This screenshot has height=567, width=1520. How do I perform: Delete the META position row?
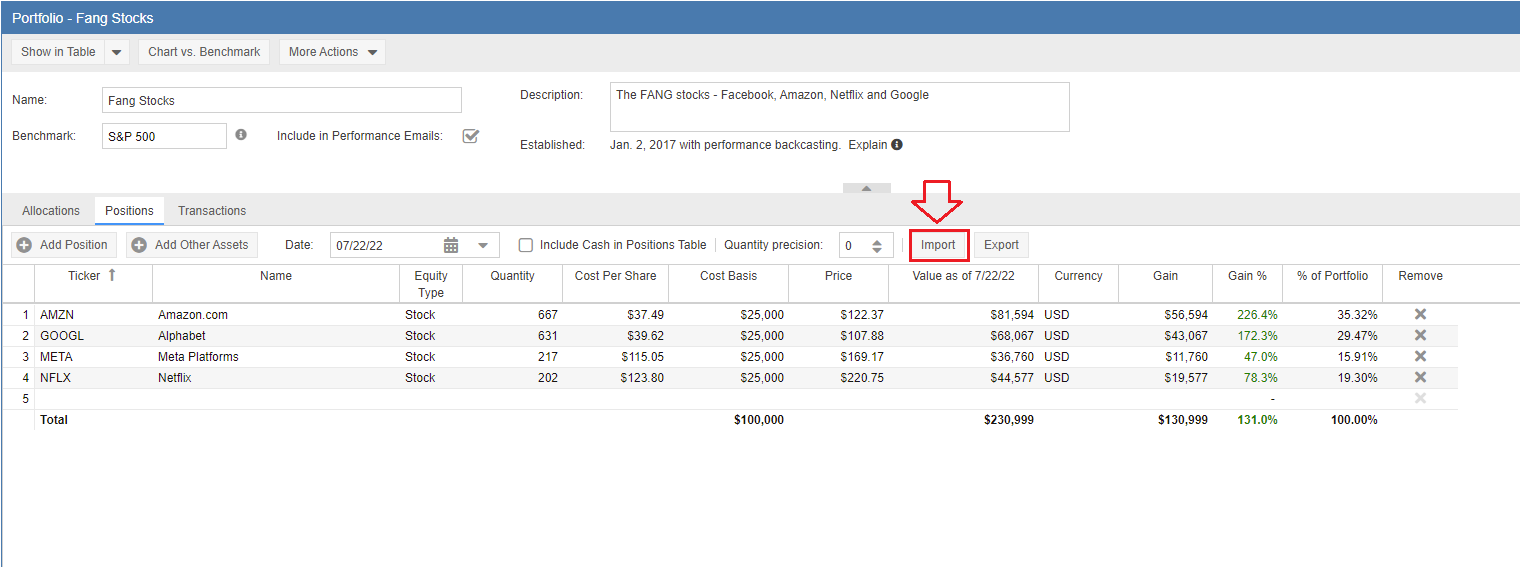tap(1420, 356)
